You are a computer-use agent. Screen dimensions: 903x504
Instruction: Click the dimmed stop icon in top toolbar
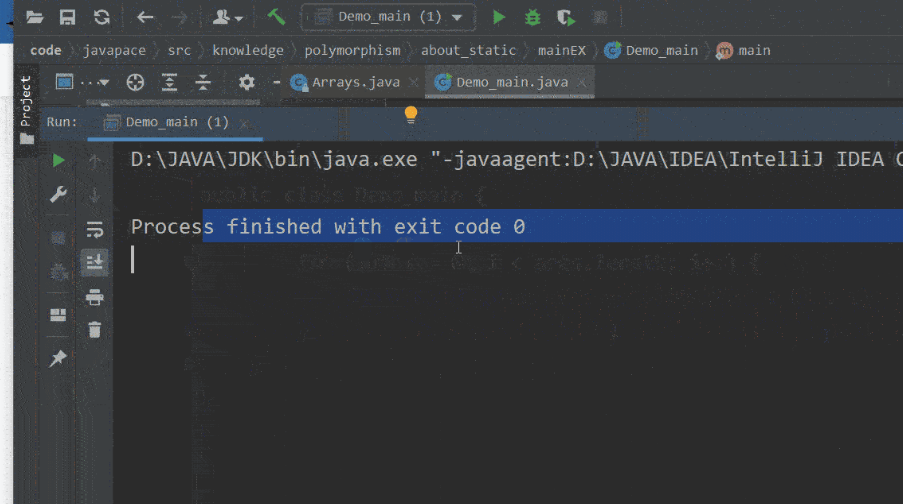600,17
